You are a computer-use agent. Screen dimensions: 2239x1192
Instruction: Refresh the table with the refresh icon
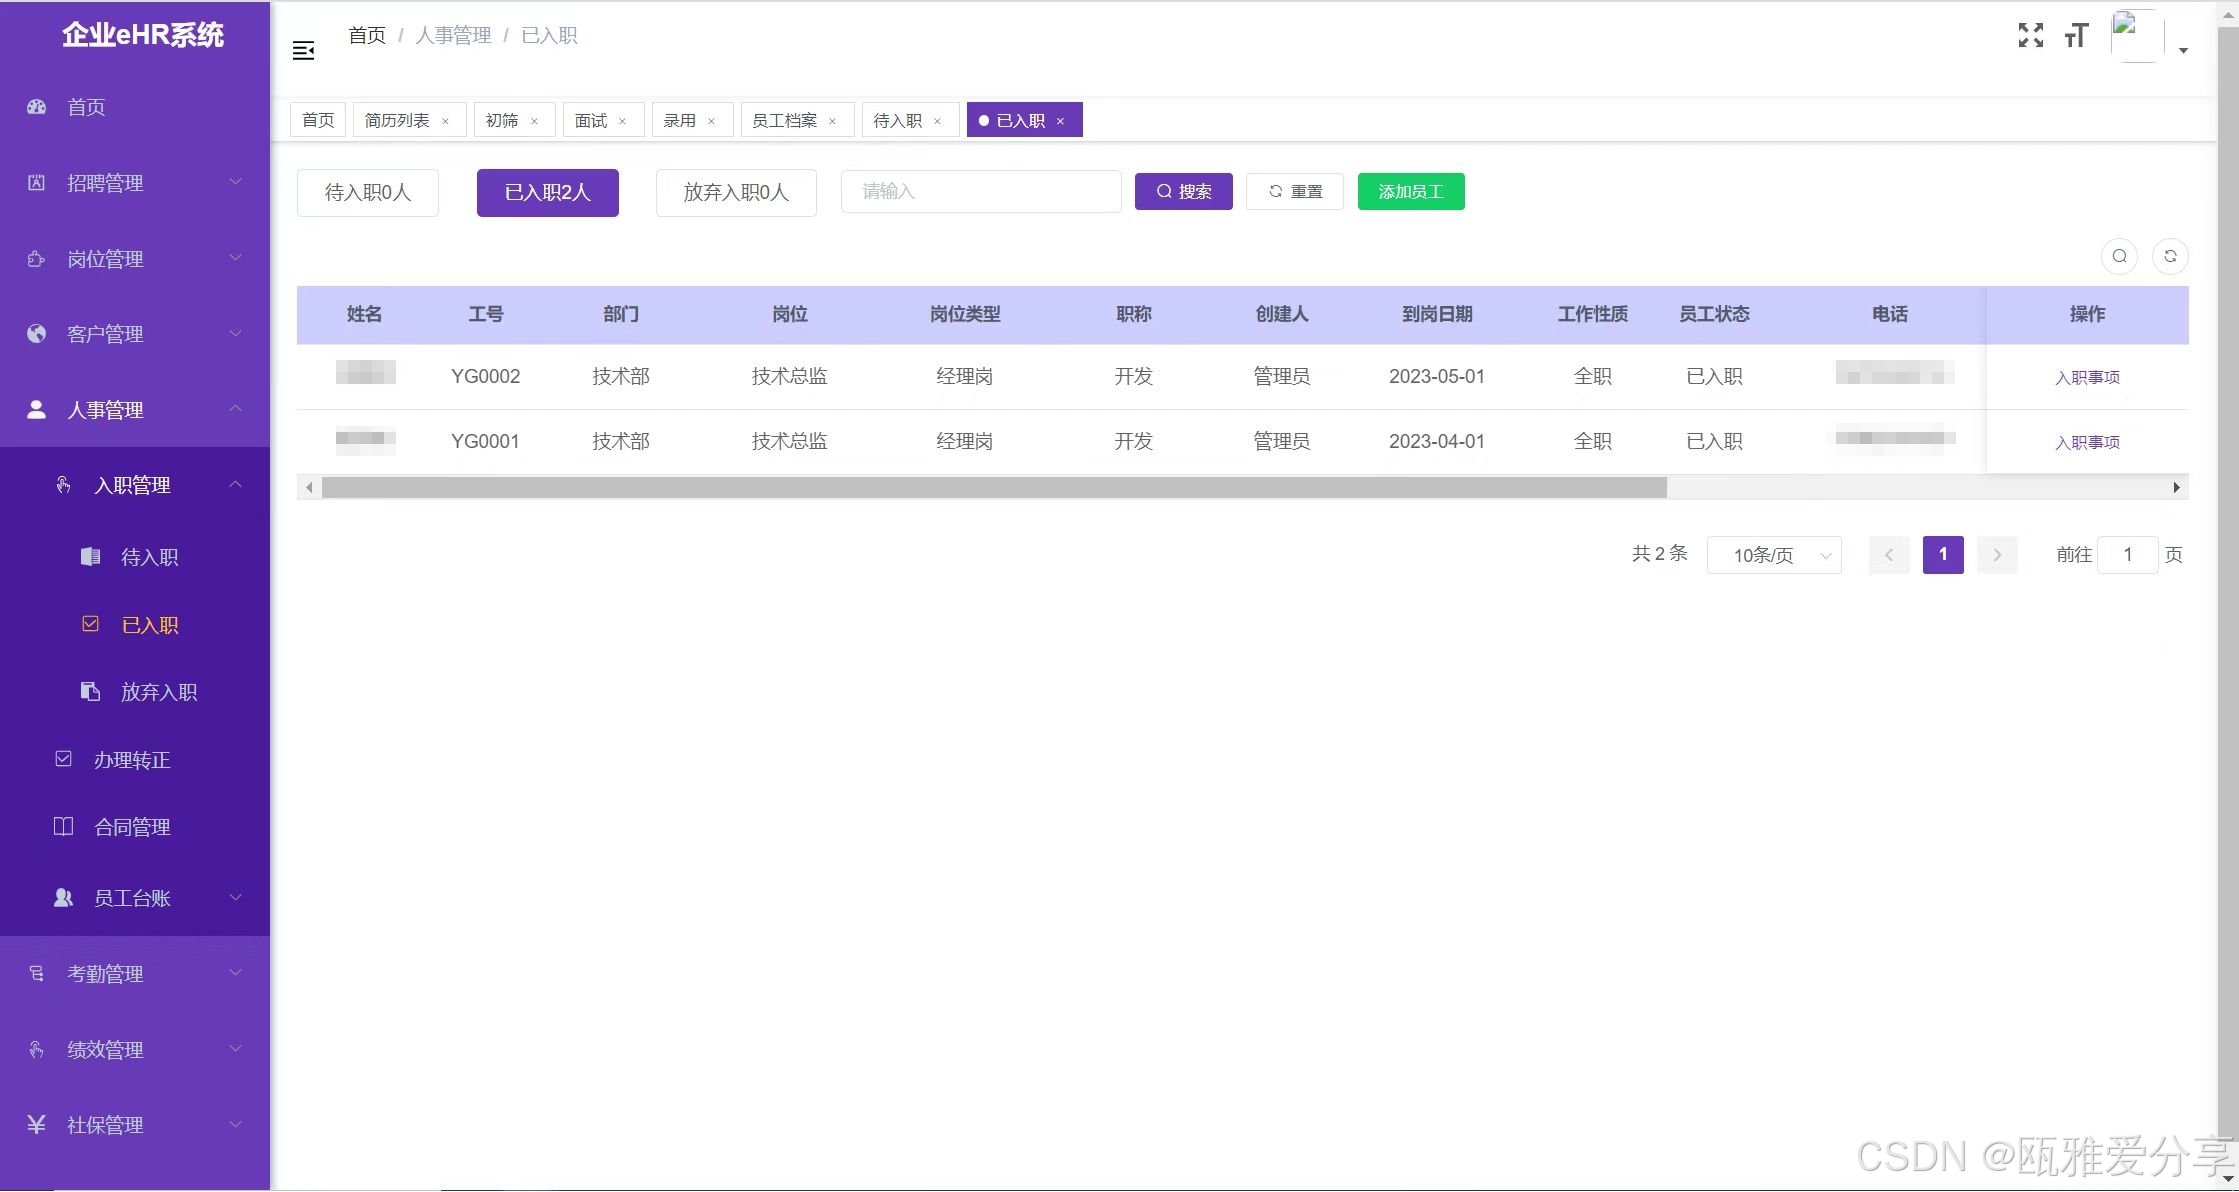point(2170,256)
